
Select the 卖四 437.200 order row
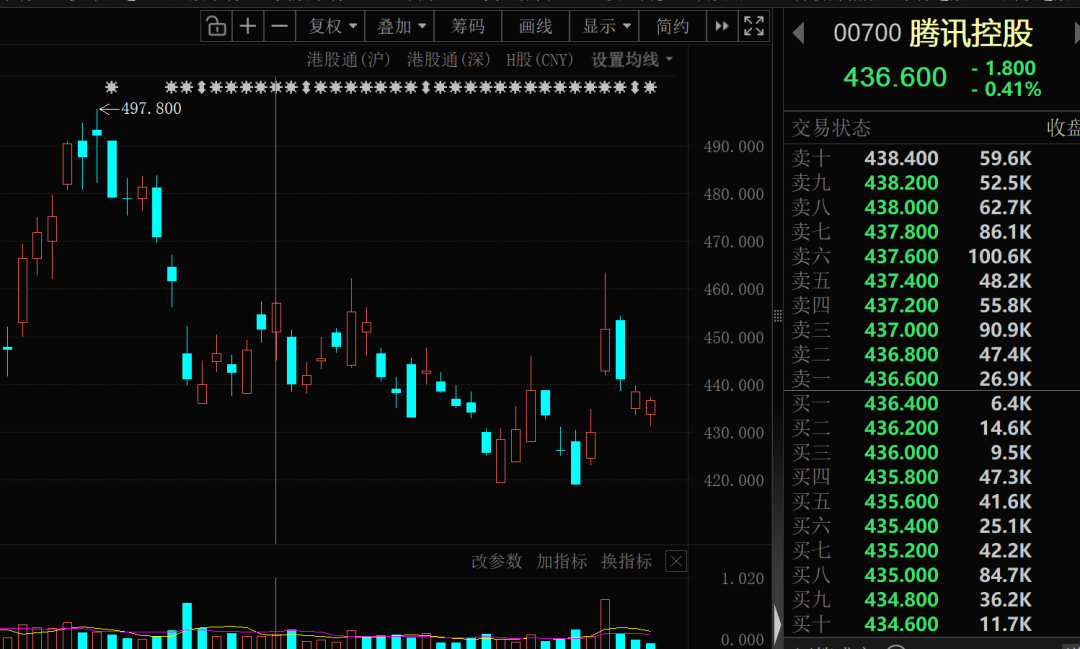(x=931, y=305)
